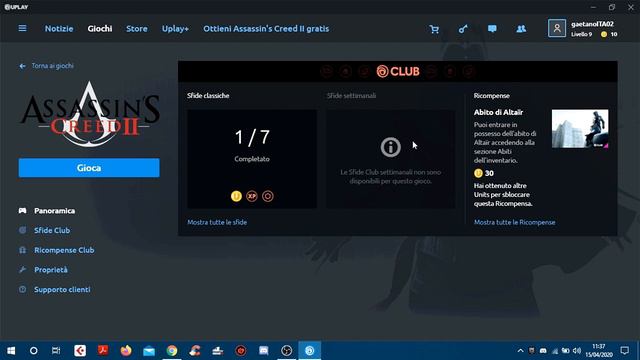The height and width of the screenshot is (360, 640).
Task: Click the Units coin balance showing 10
Action: (x=609, y=34)
